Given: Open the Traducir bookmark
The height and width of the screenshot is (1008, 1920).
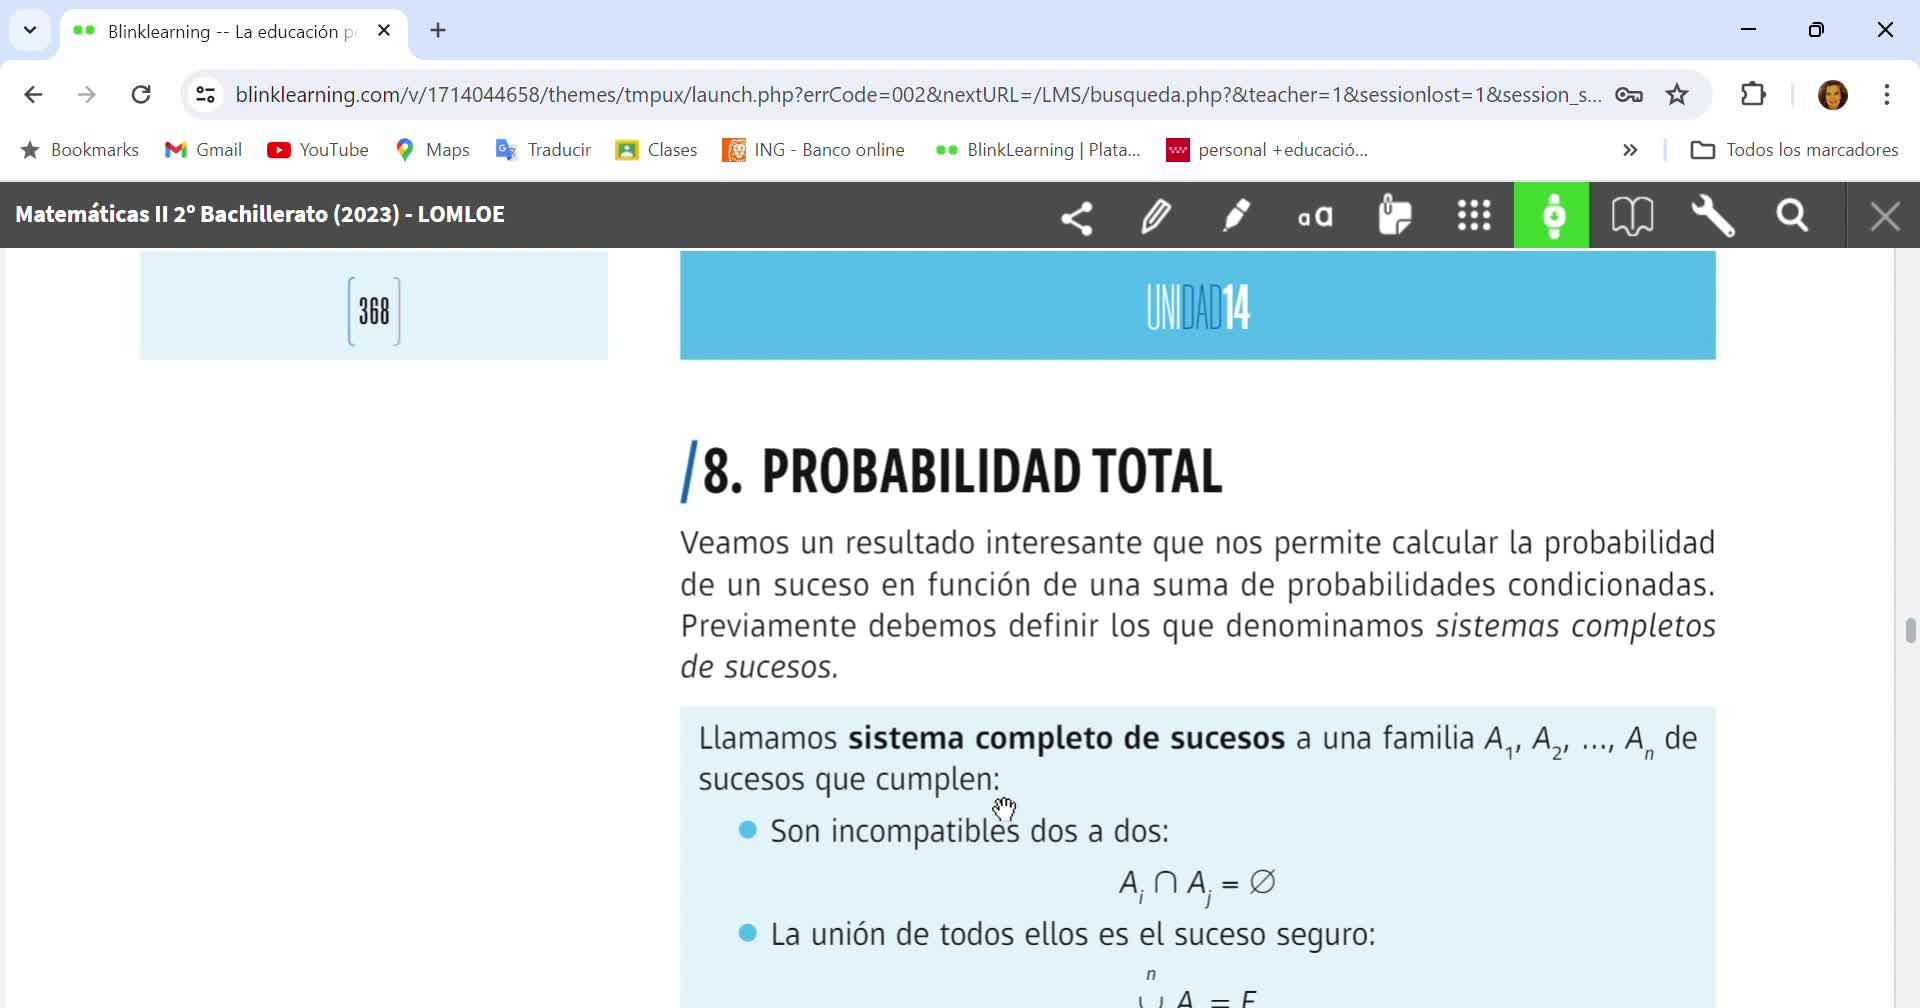Looking at the screenshot, I should [x=543, y=150].
